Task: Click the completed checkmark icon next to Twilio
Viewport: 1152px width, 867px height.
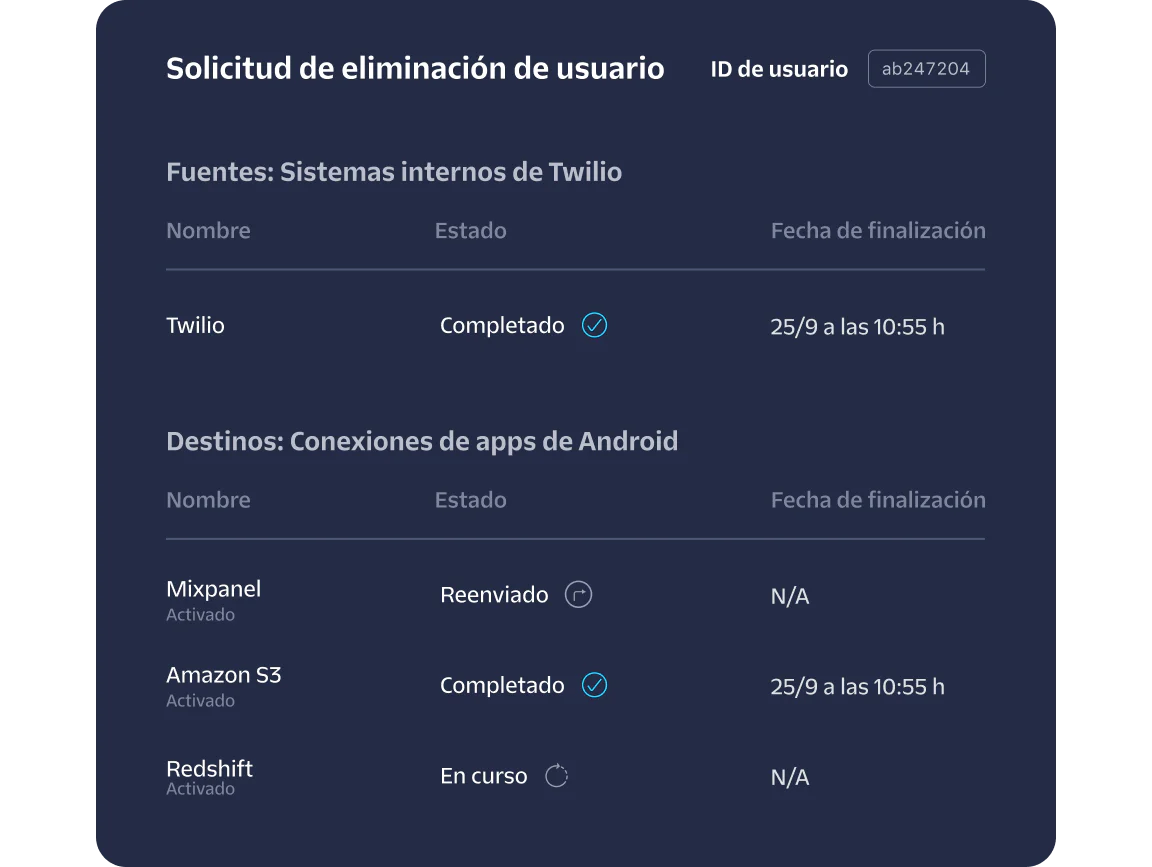Action: (594, 324)
